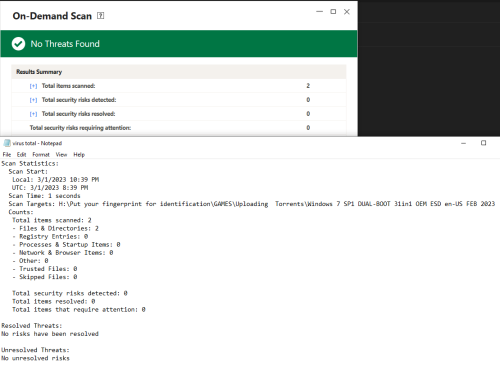
Task: Click the Notepad icon in the title bar
Action: click(x=7, y=143)
